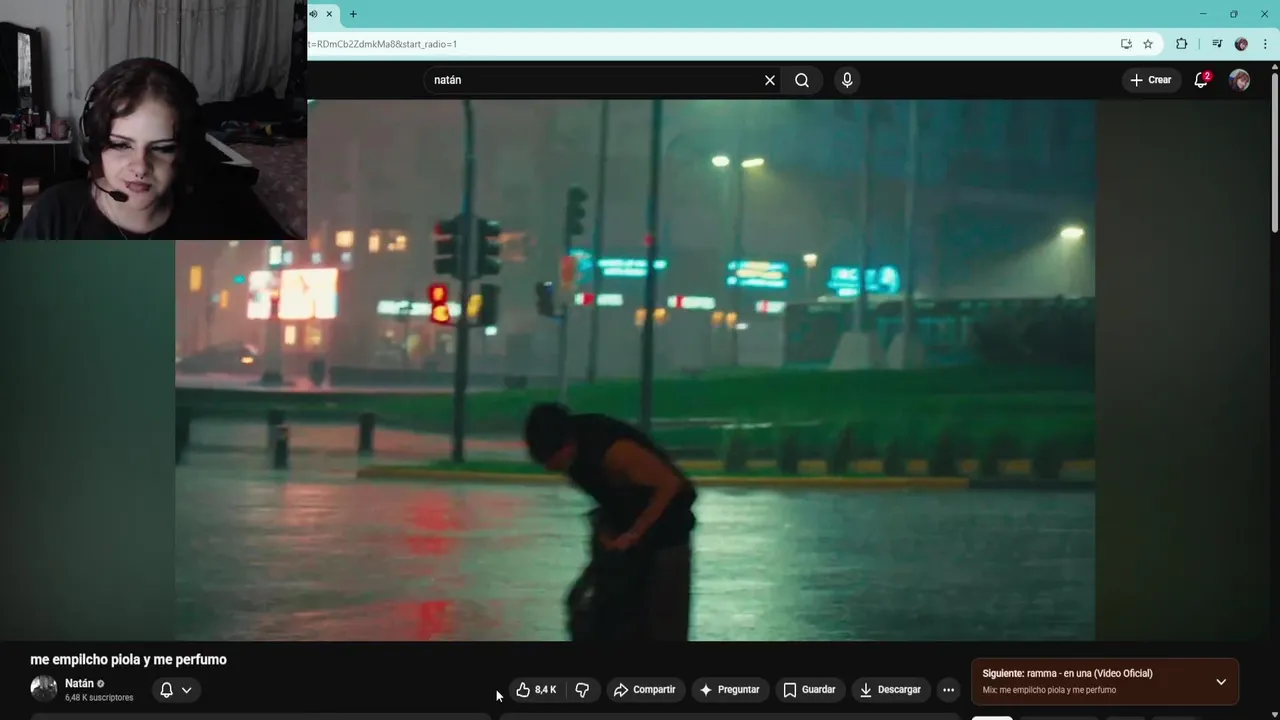The image size is (1280, 720).
Task: Open YouTube account avatar menu
Action: point(1239,80)
